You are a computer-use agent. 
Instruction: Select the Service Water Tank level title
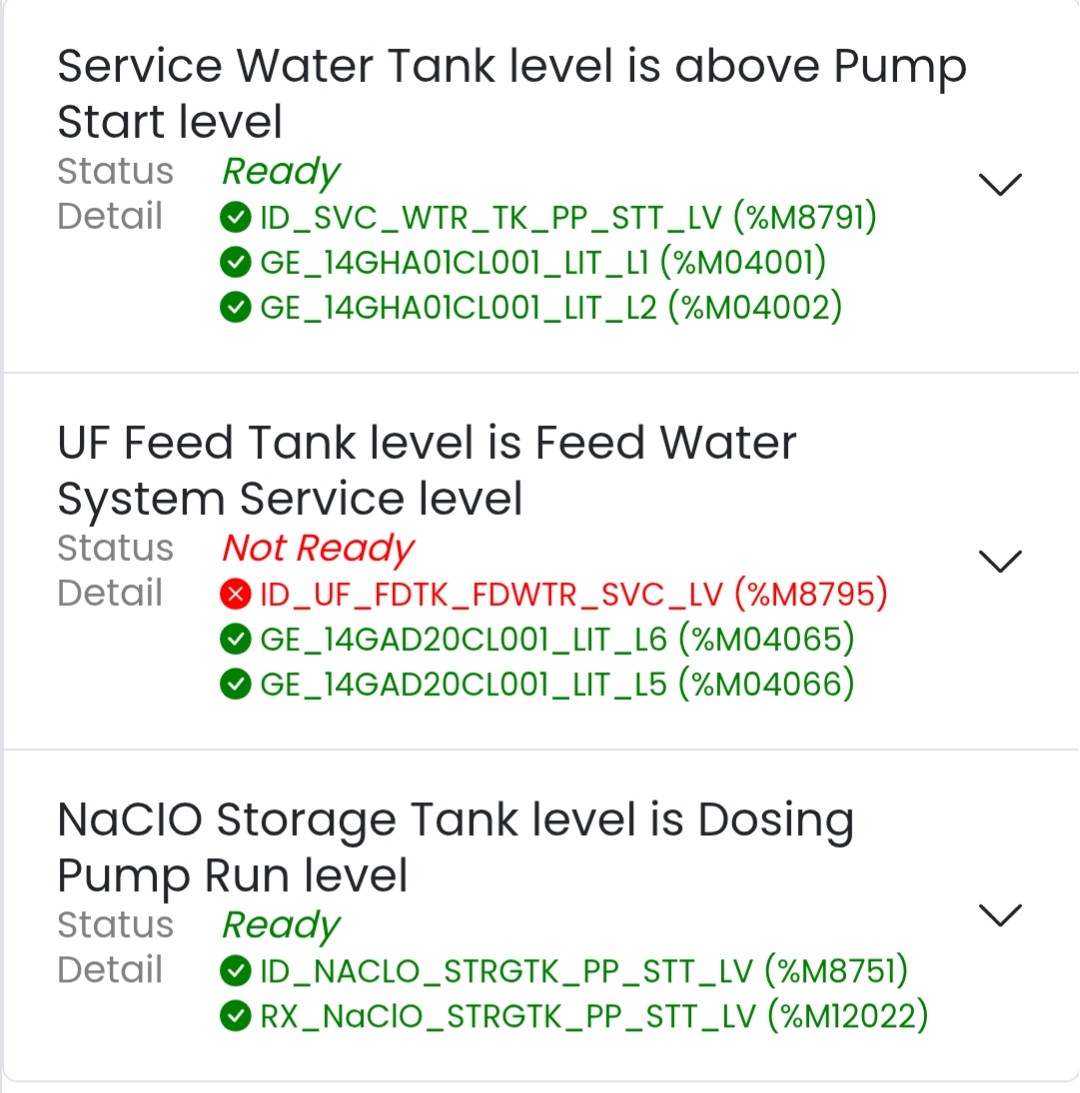coord(511,94)
